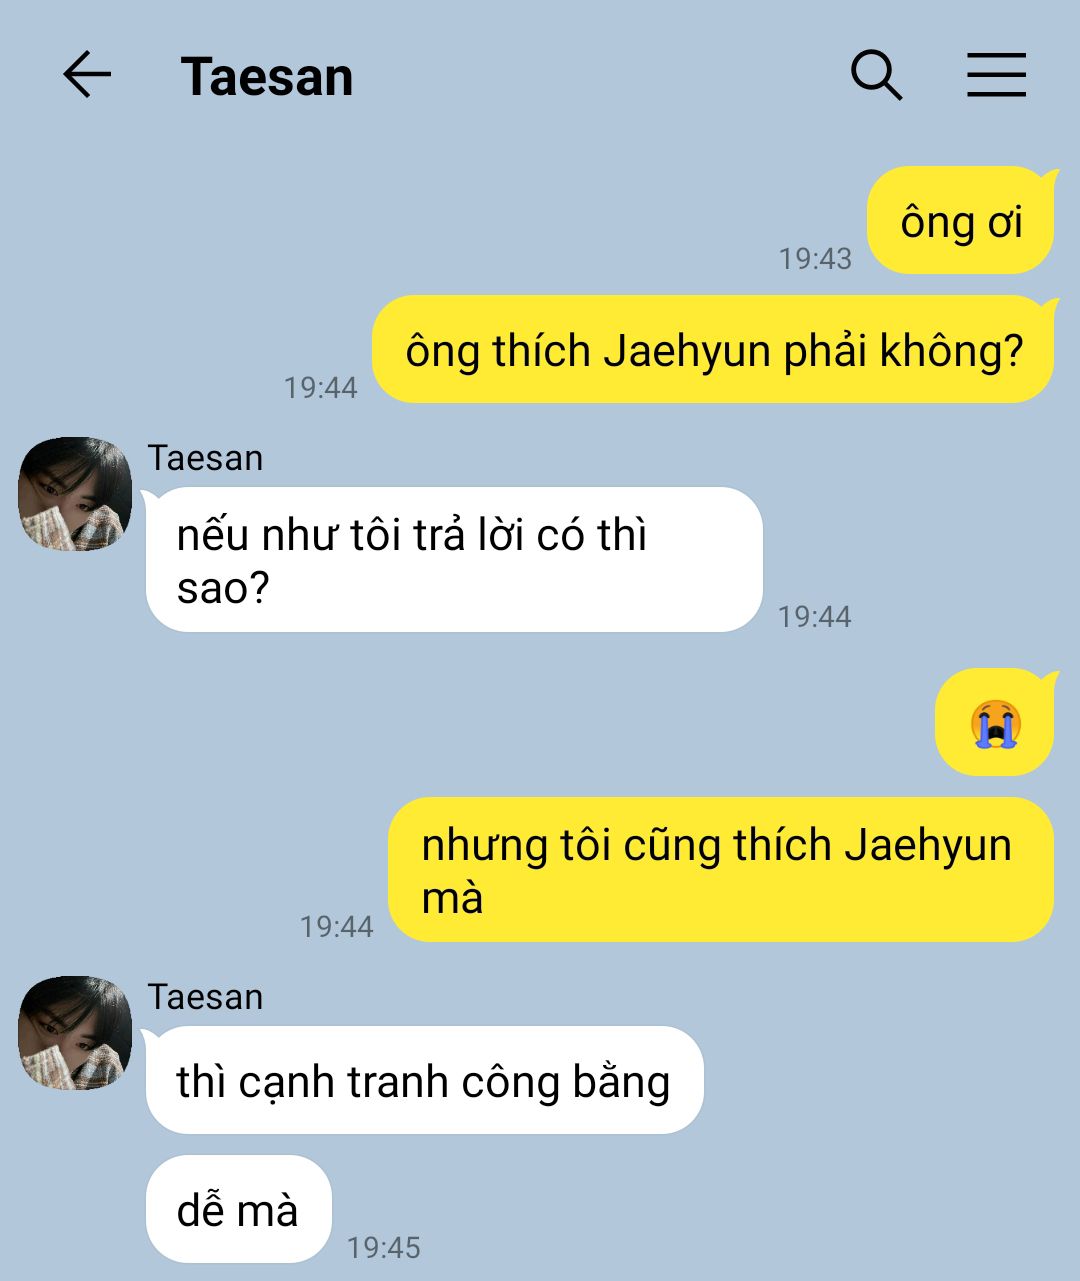
Task: Tap 19:44 timestamp beside 'sao?' bubble
Action: 815,617
